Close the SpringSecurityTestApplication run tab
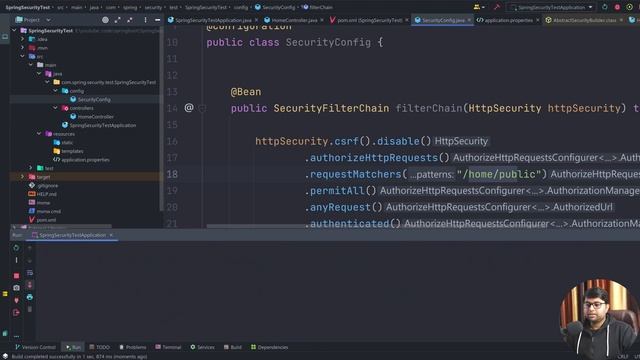Viewport: 640px width, 360px height. pyautogui.click(x=111, y=235)
